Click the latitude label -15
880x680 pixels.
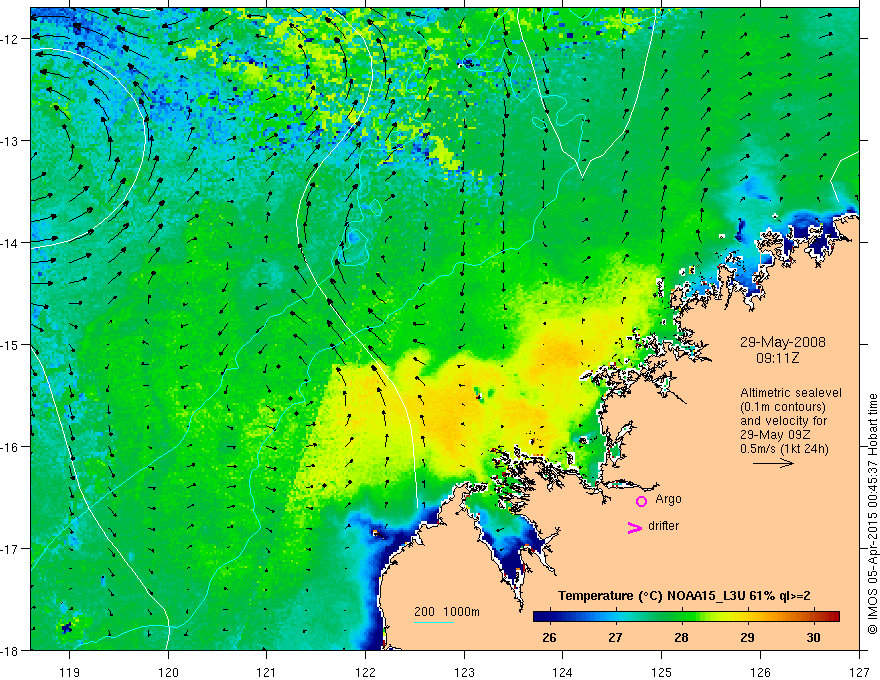coord(10,344)
